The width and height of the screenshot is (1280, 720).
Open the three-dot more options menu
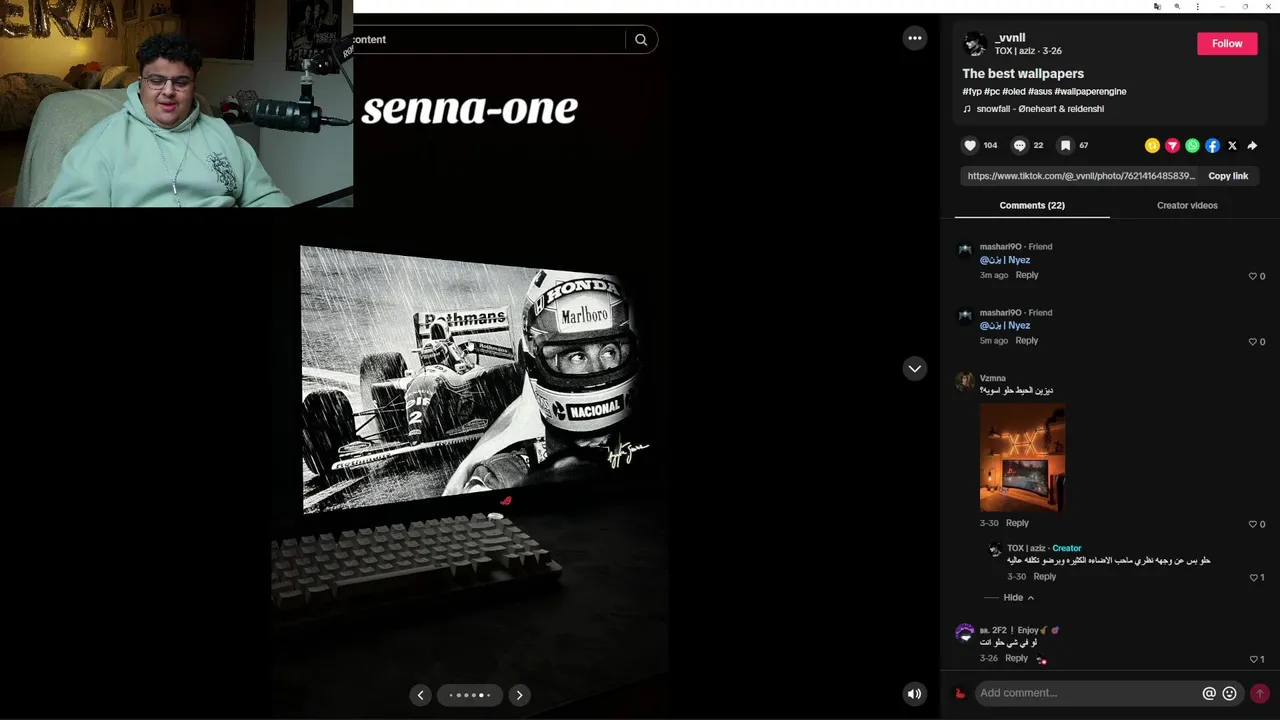(x=914, y=38)
